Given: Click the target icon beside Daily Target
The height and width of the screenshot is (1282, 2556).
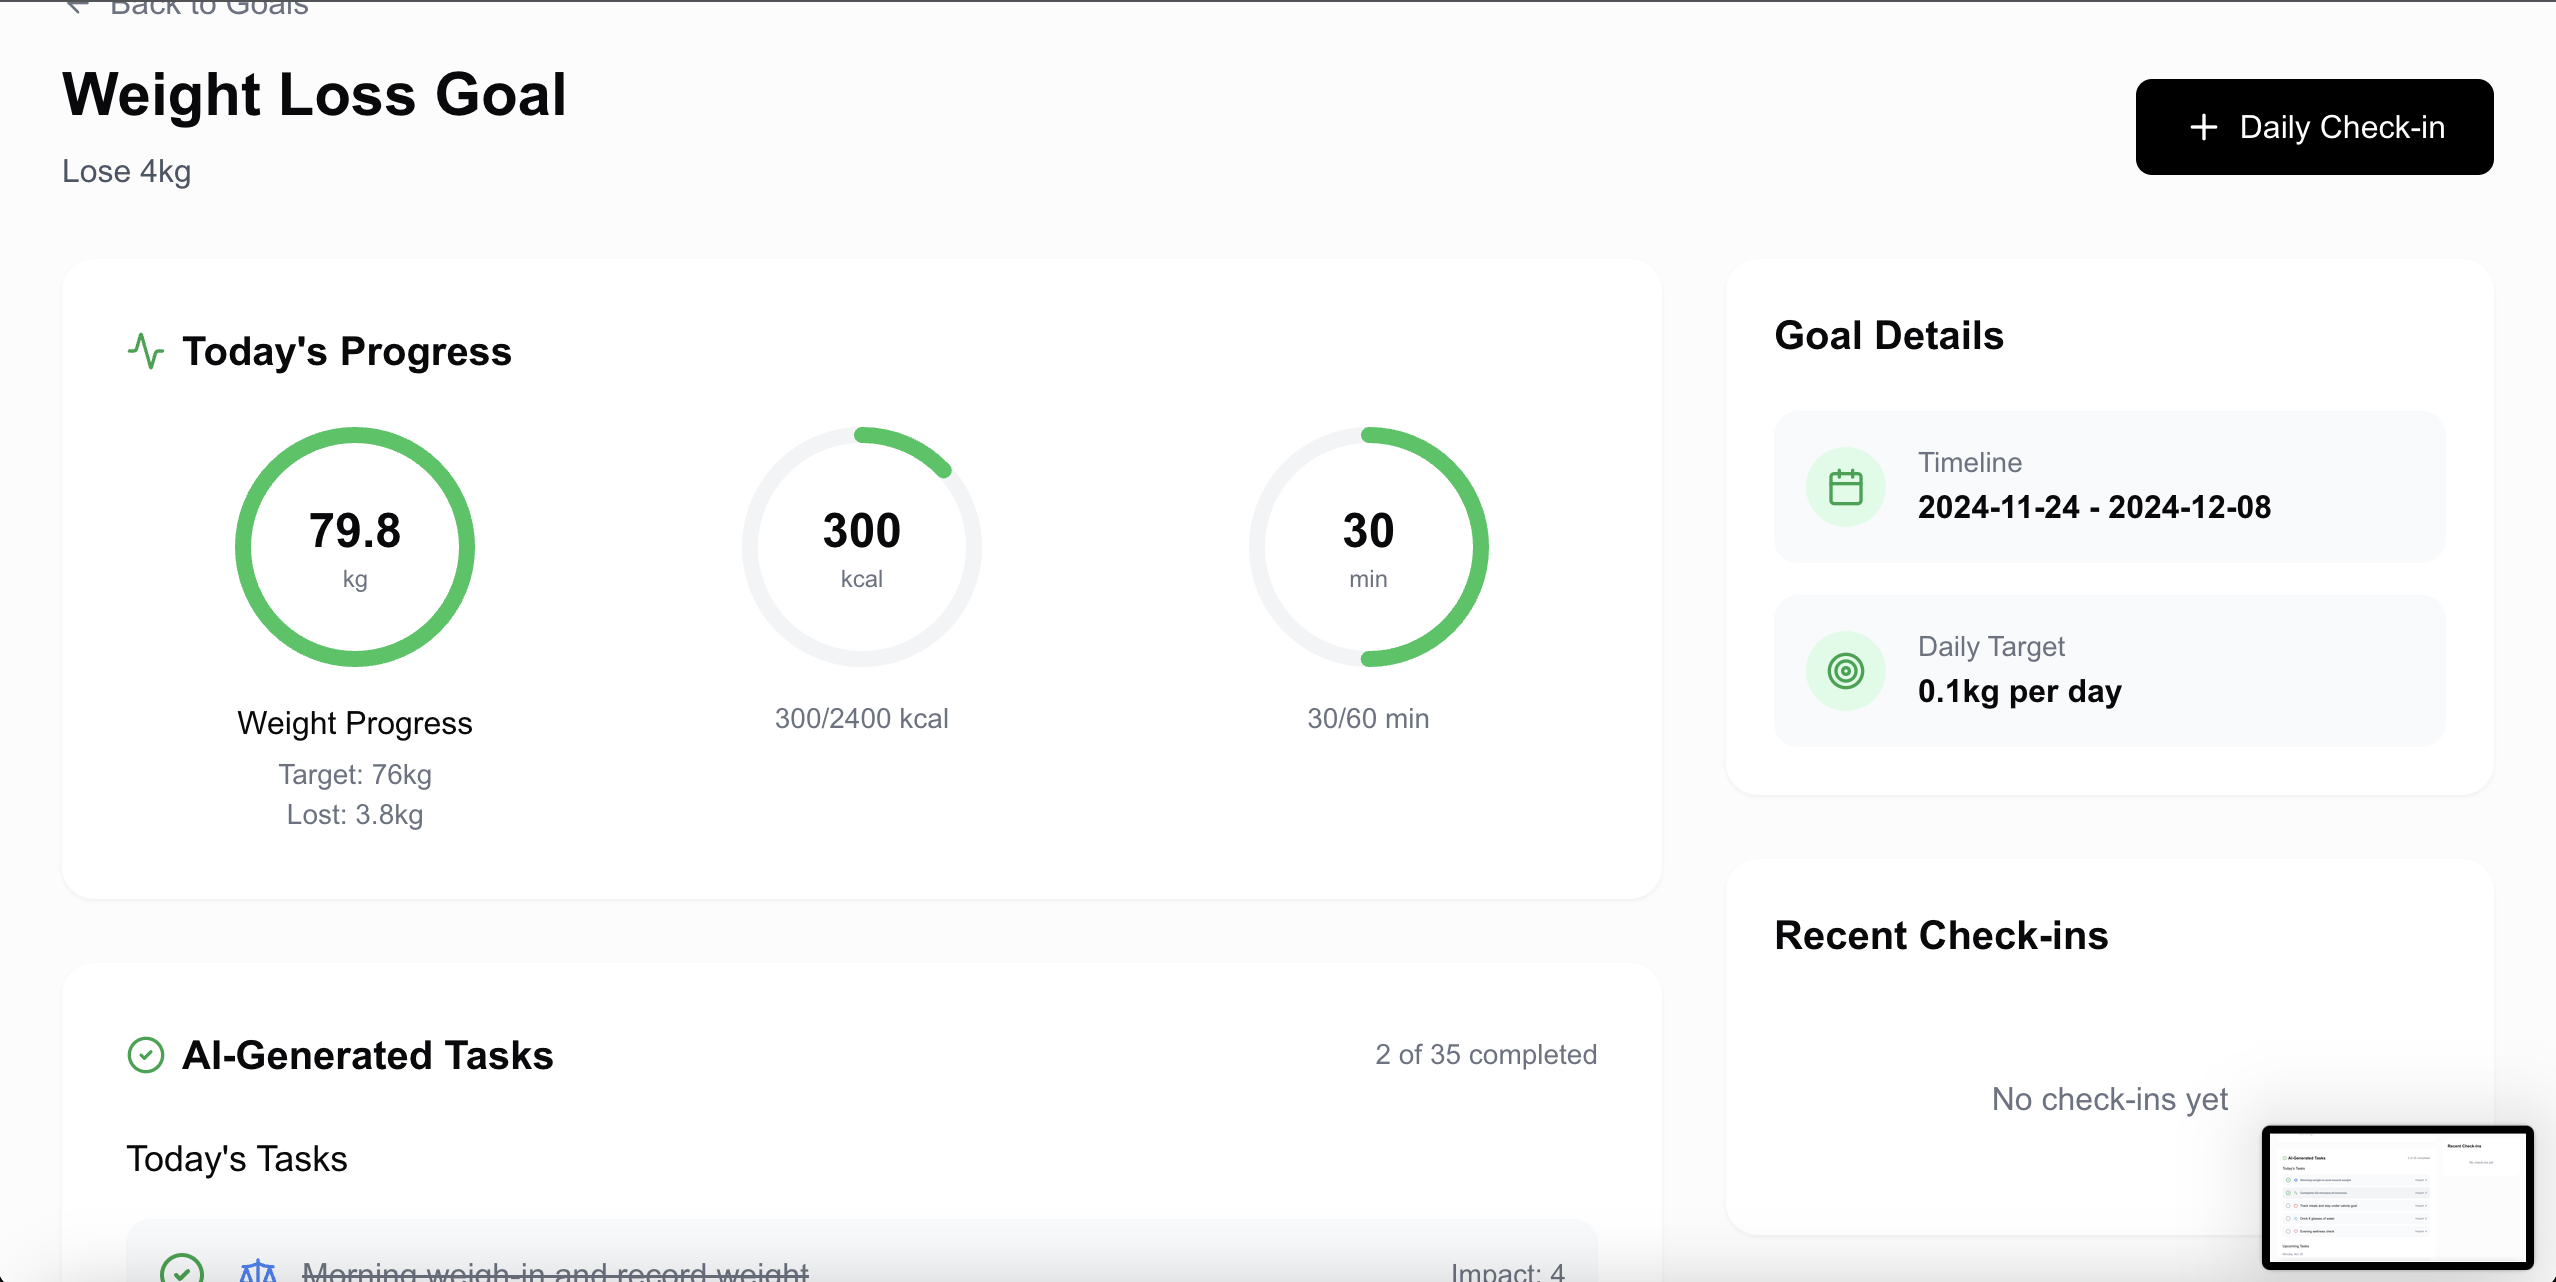Looking at the screenshot, I should 1845,671.
